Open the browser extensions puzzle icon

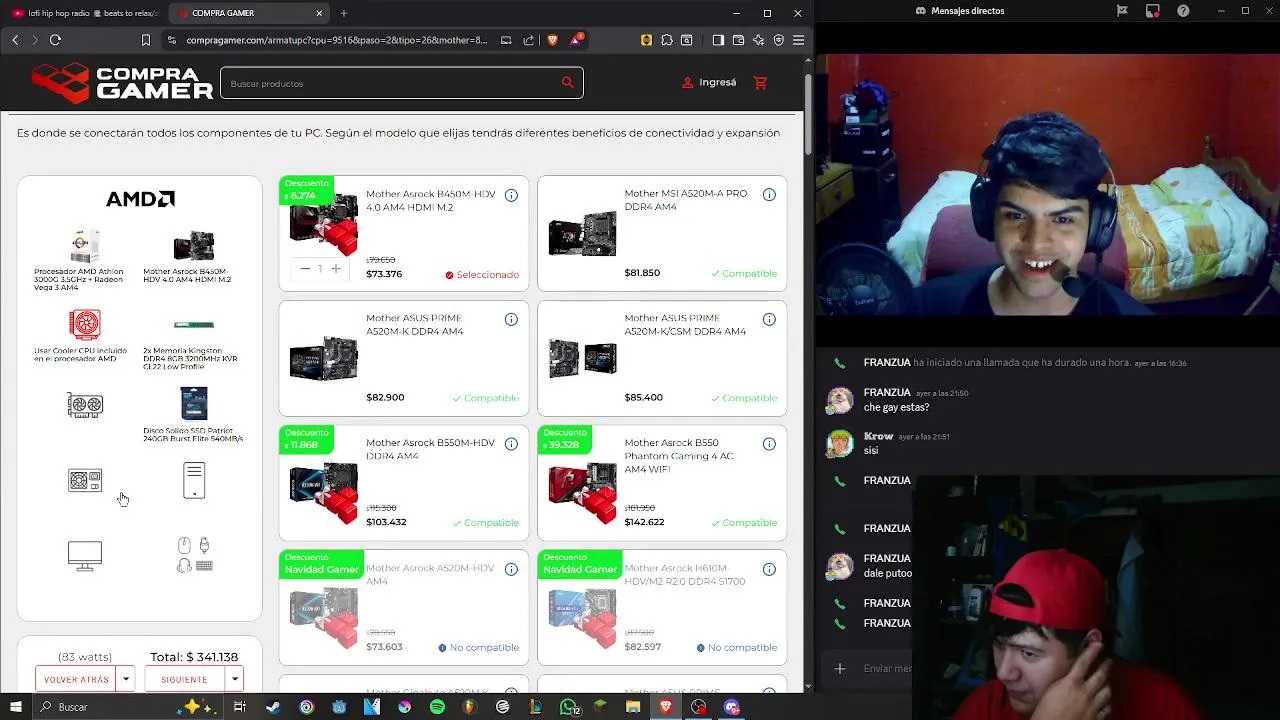(x=667, y=40)
